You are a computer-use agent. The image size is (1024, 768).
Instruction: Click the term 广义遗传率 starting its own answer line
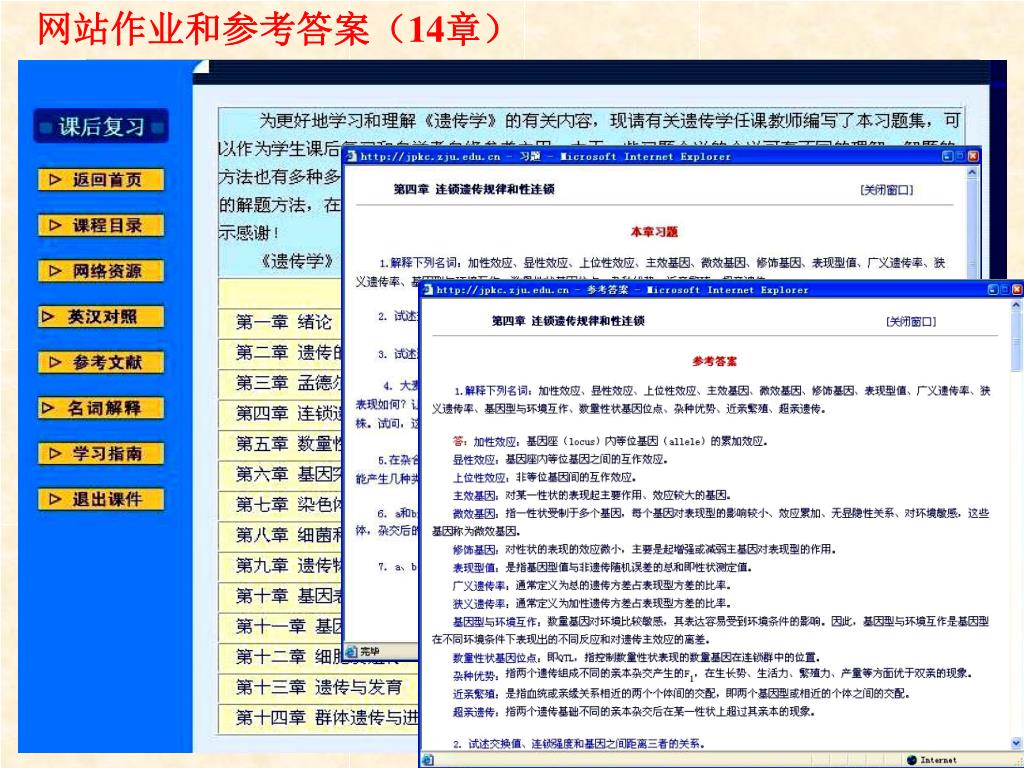tap(479, 585)
